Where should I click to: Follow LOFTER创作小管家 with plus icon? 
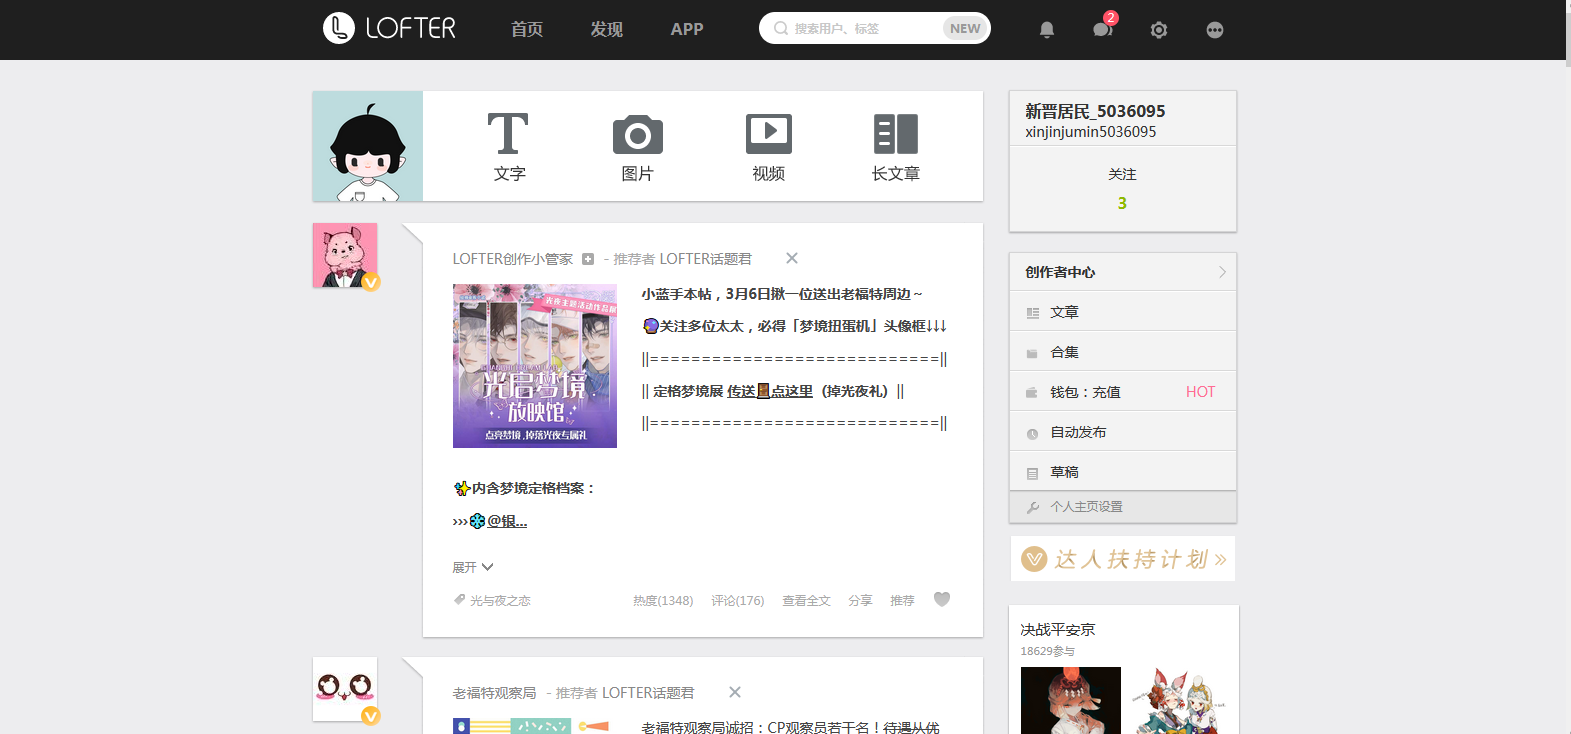coord(588,259)
